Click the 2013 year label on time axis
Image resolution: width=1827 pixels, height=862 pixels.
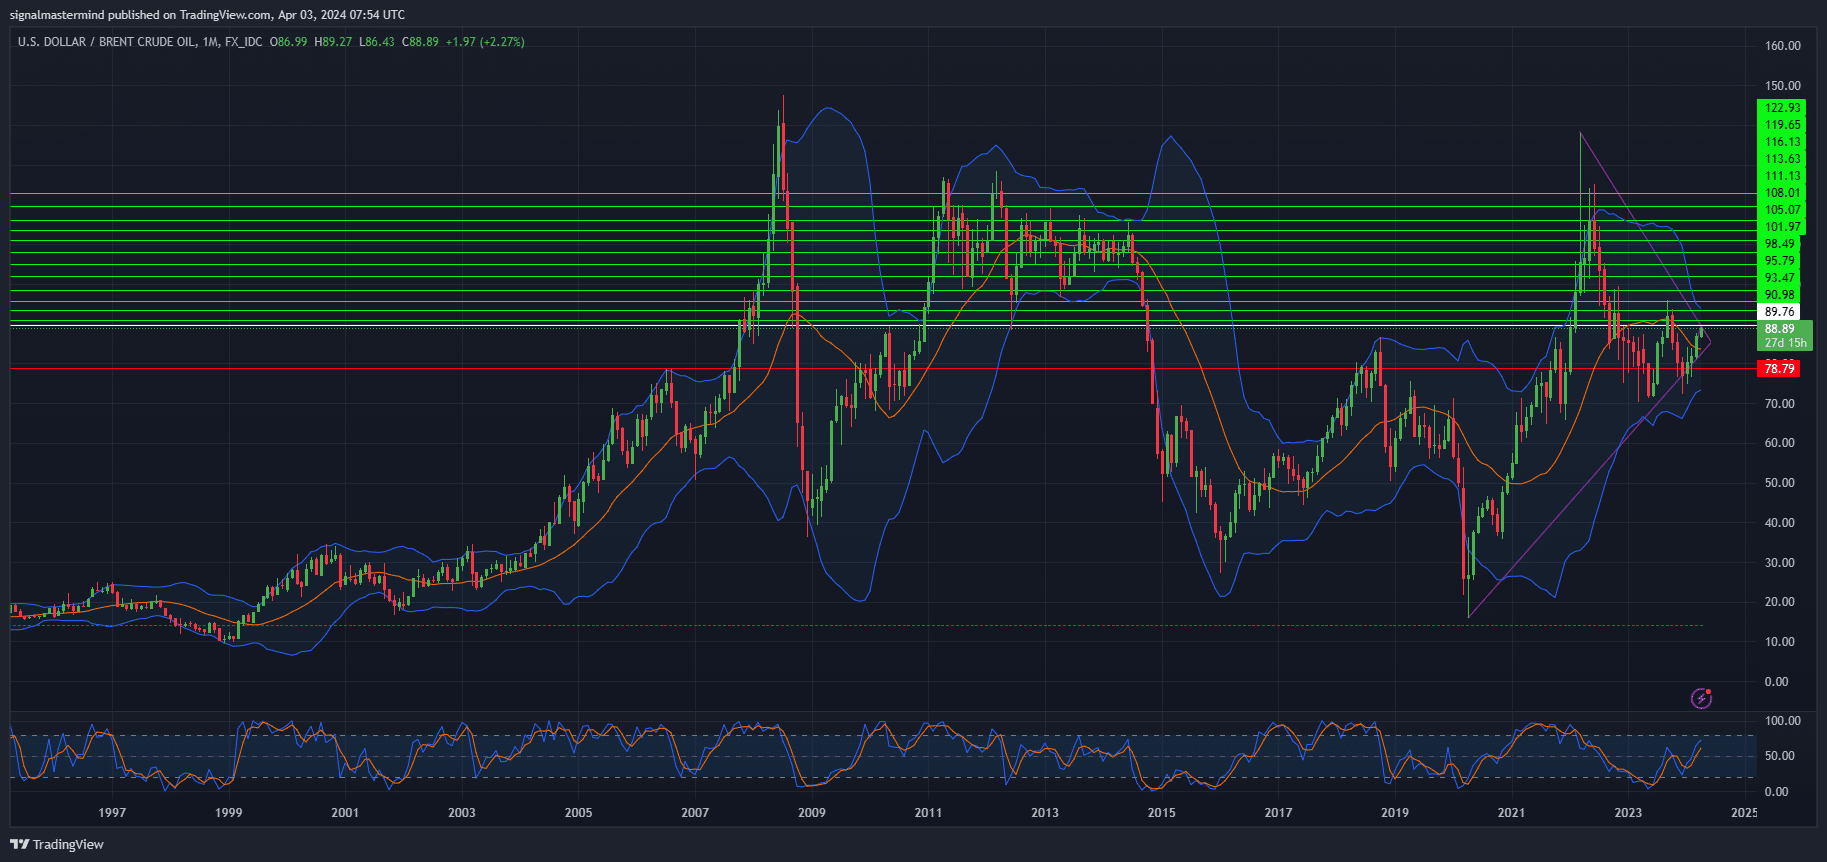tap(1045, 812)
